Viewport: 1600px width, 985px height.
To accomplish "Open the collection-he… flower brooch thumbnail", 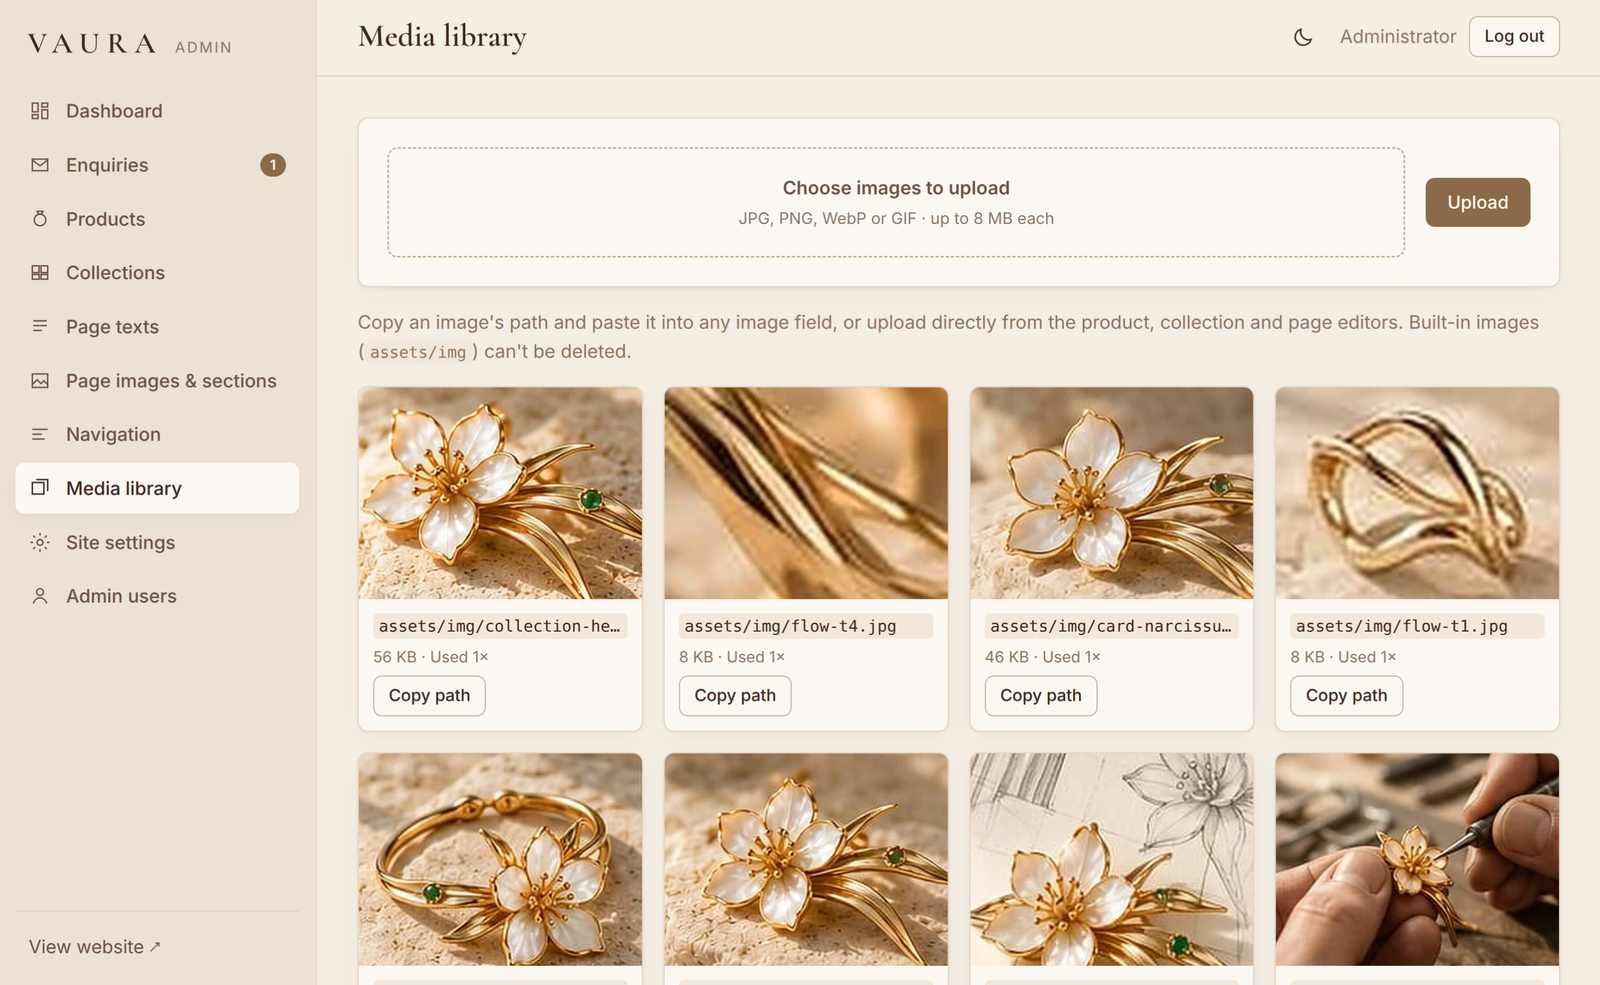I will coord(500,493).
